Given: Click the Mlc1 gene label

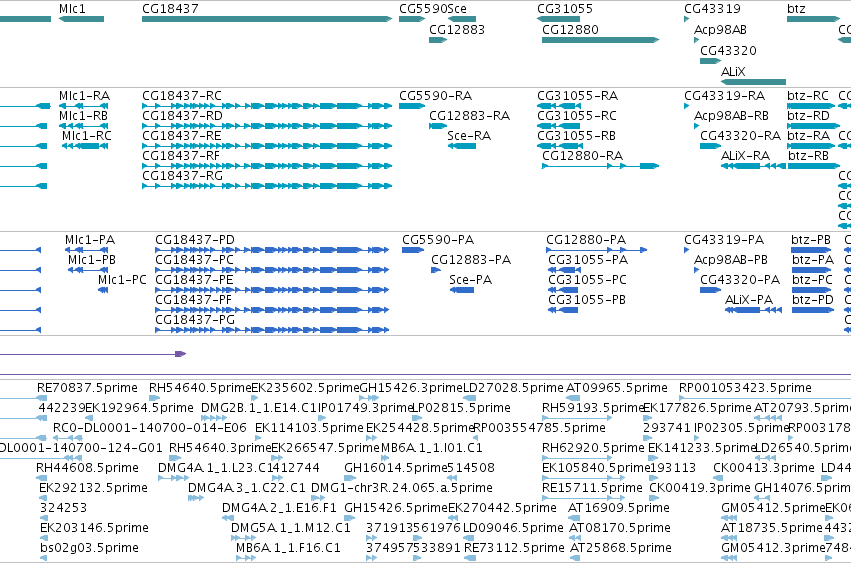Looking at the screenshot, I should pos(72,9).
